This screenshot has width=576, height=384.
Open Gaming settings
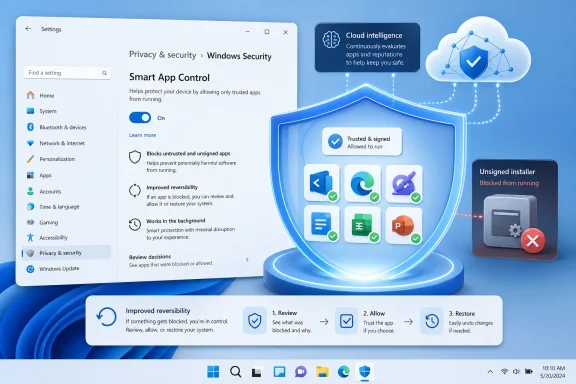coord(66,222)
